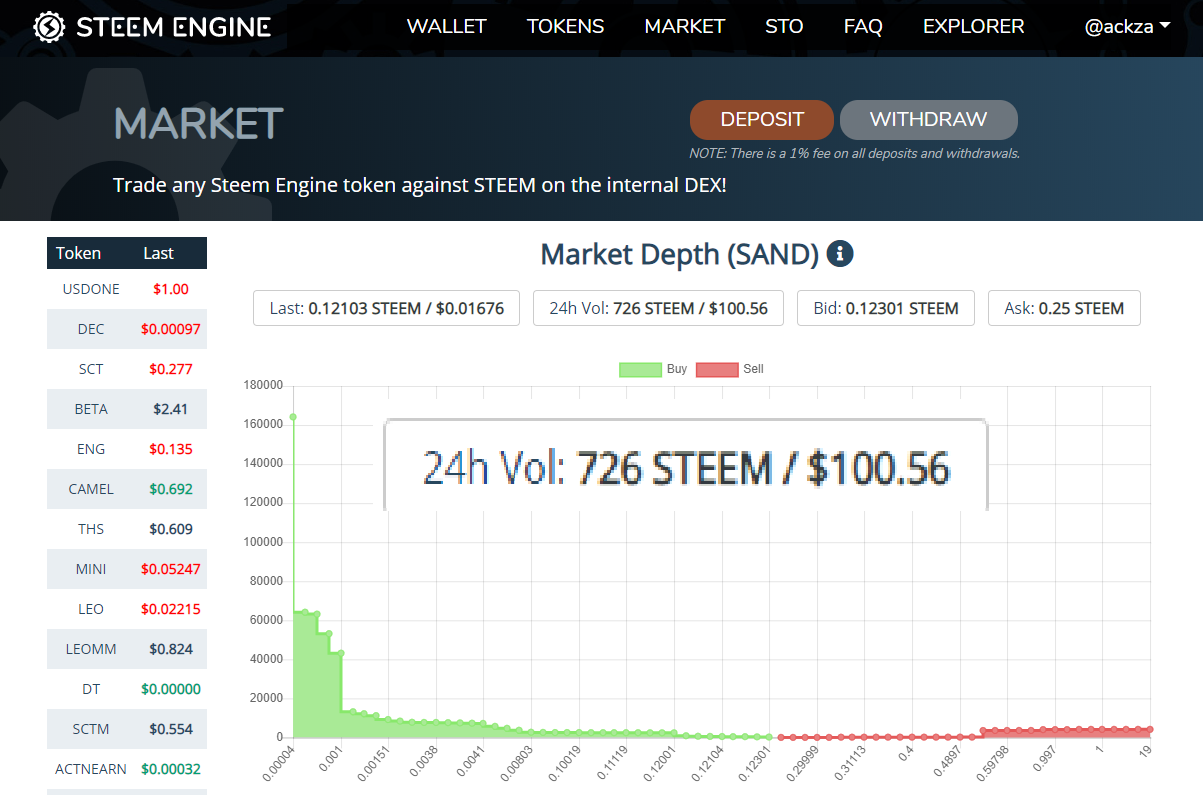Click the Steem Engine gear logo
Screen dimensions: 1203x795
point(49,26)
